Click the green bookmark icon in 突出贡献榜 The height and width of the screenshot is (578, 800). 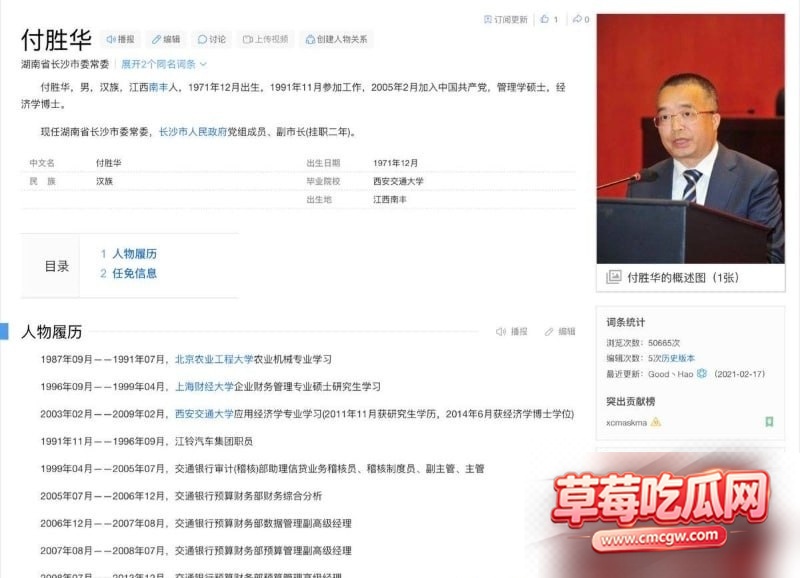coord(769,422)
